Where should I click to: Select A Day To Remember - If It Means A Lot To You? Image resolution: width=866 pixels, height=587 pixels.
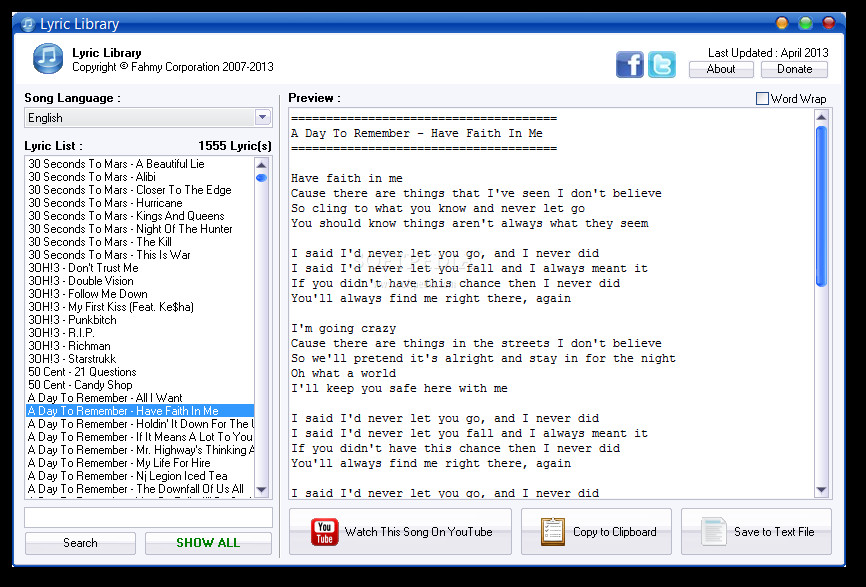[x=140, y=437]
